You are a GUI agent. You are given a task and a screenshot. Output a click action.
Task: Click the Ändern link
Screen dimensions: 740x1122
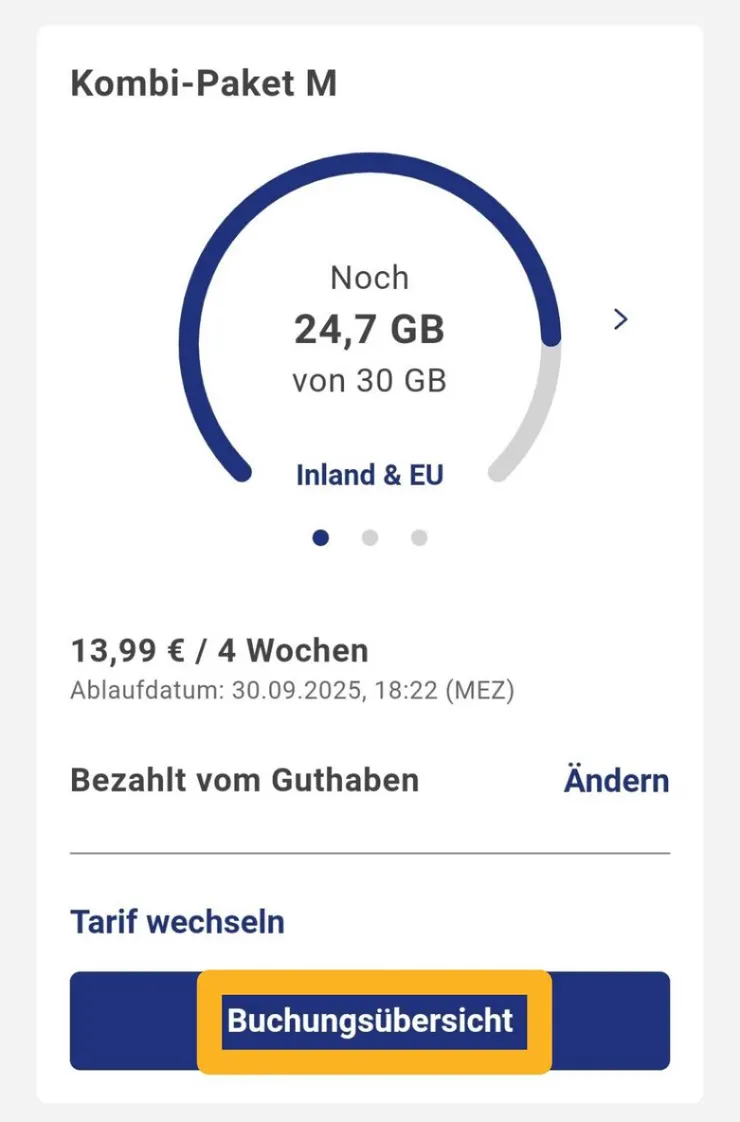coord(616,780)
